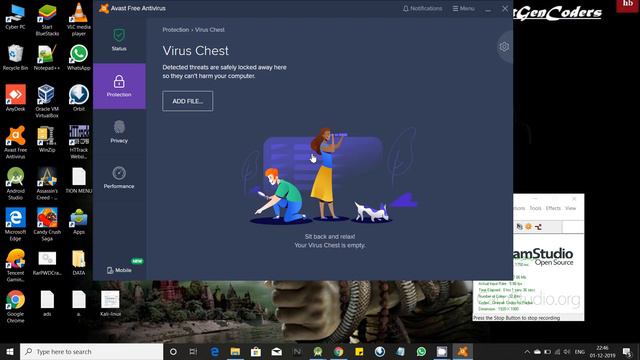Click the Windows Start button

tap(10, 351)
